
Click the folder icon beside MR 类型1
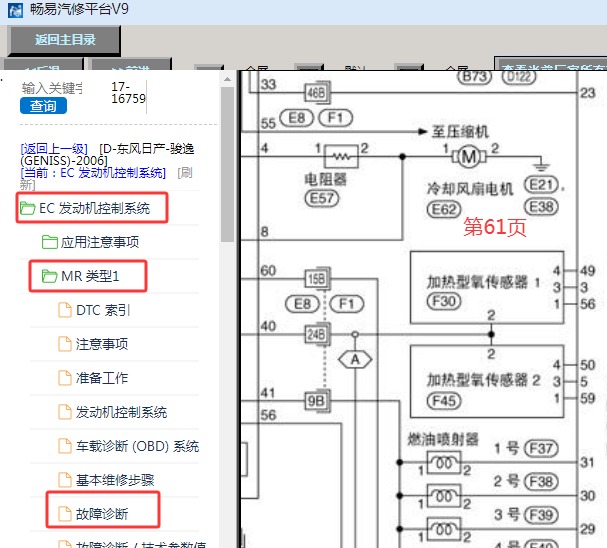(x=50, y=276)
